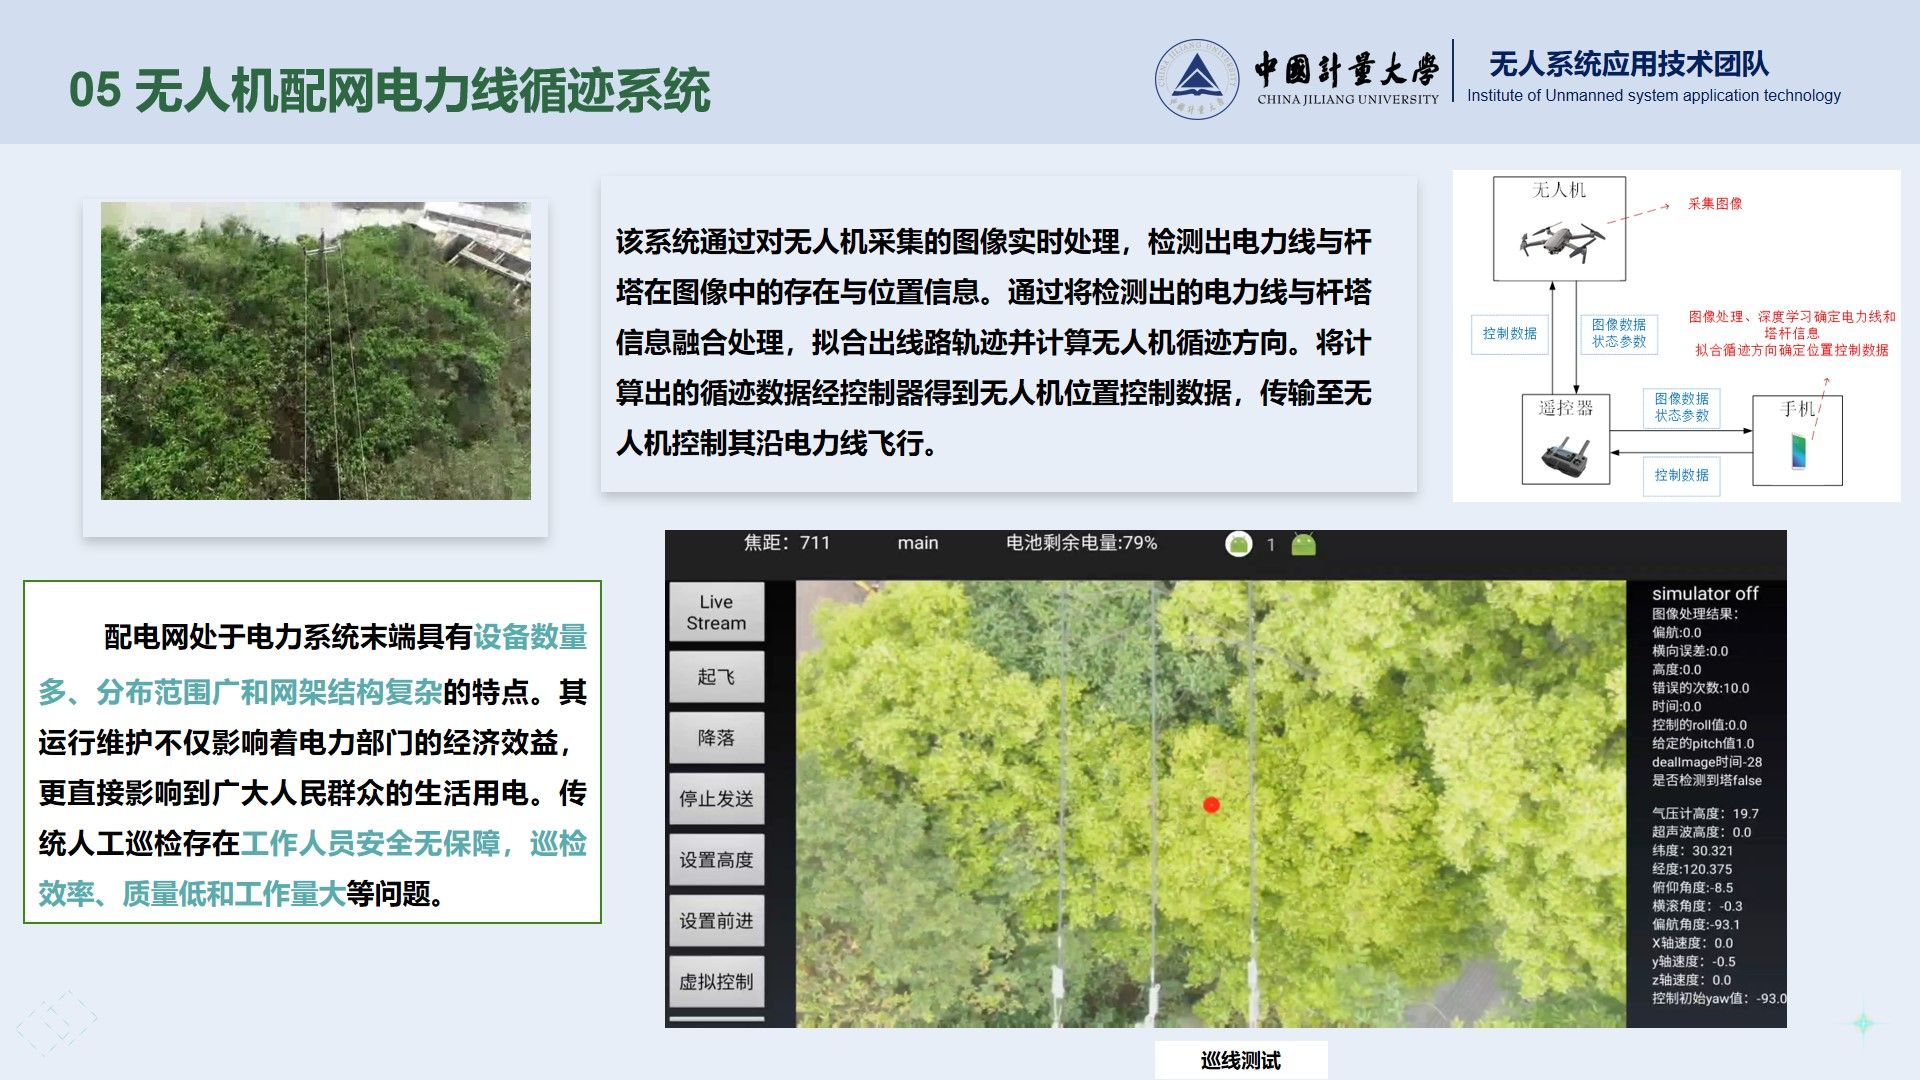Toggle the 停止发送 button
Viewport: 1920px width, 1080px height.
click(716, 798)
